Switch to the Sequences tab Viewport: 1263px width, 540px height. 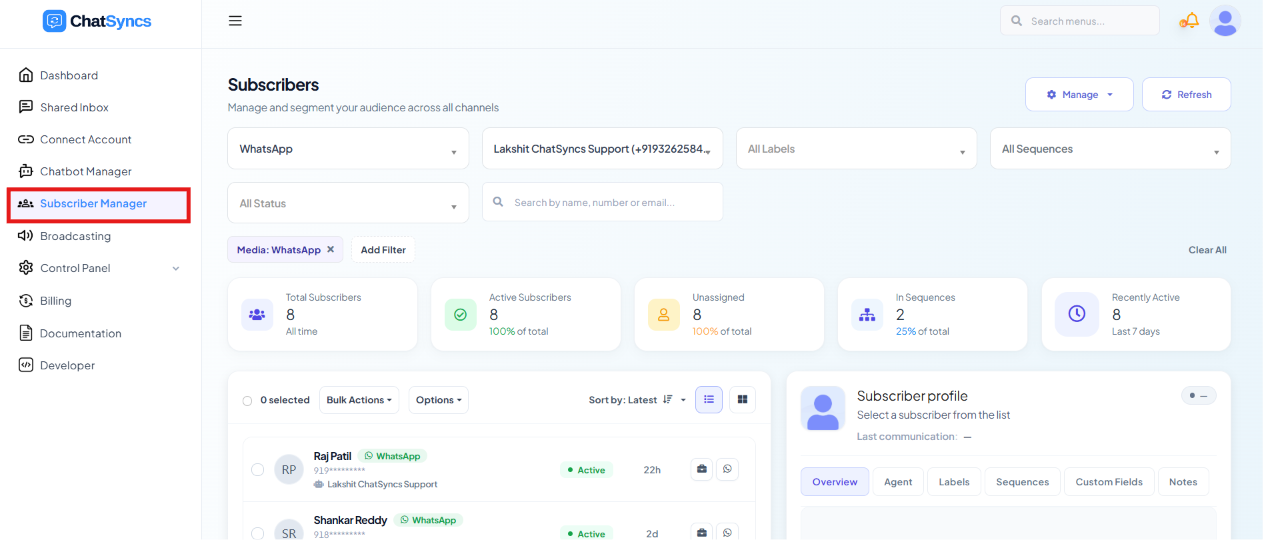1022,482
